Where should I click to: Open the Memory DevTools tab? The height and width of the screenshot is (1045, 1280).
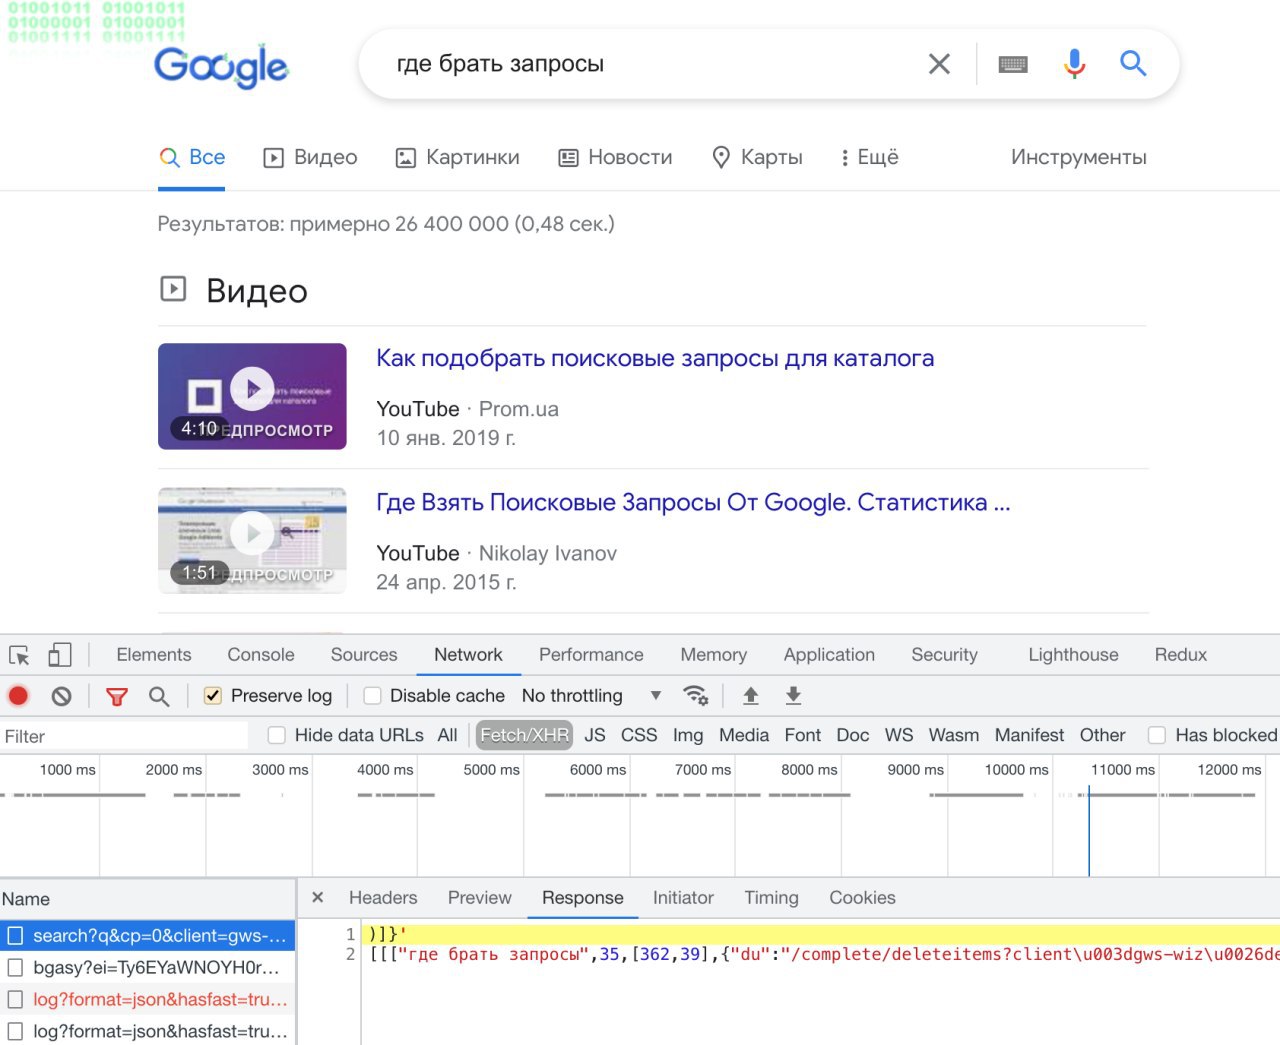point(714,655)
